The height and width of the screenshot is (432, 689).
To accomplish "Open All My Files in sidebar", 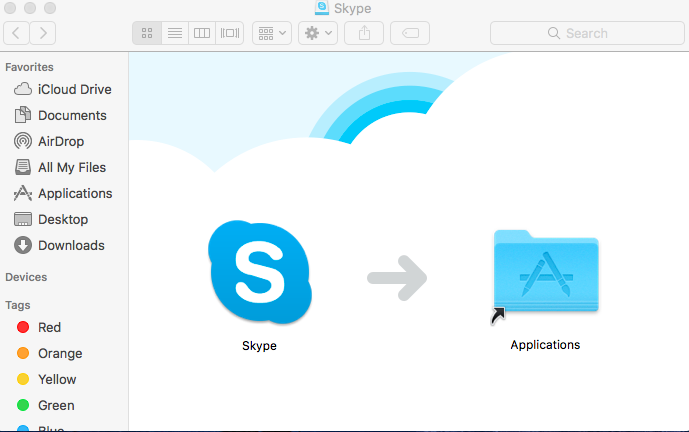I will tap(64, 167).
